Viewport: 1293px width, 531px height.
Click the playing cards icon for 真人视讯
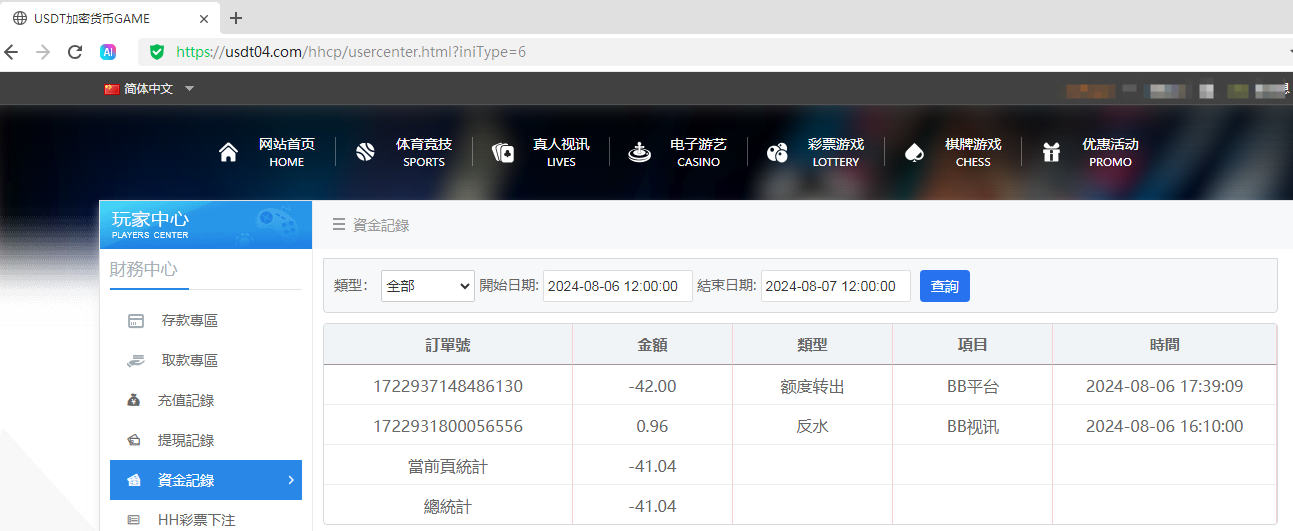(502, 152)
